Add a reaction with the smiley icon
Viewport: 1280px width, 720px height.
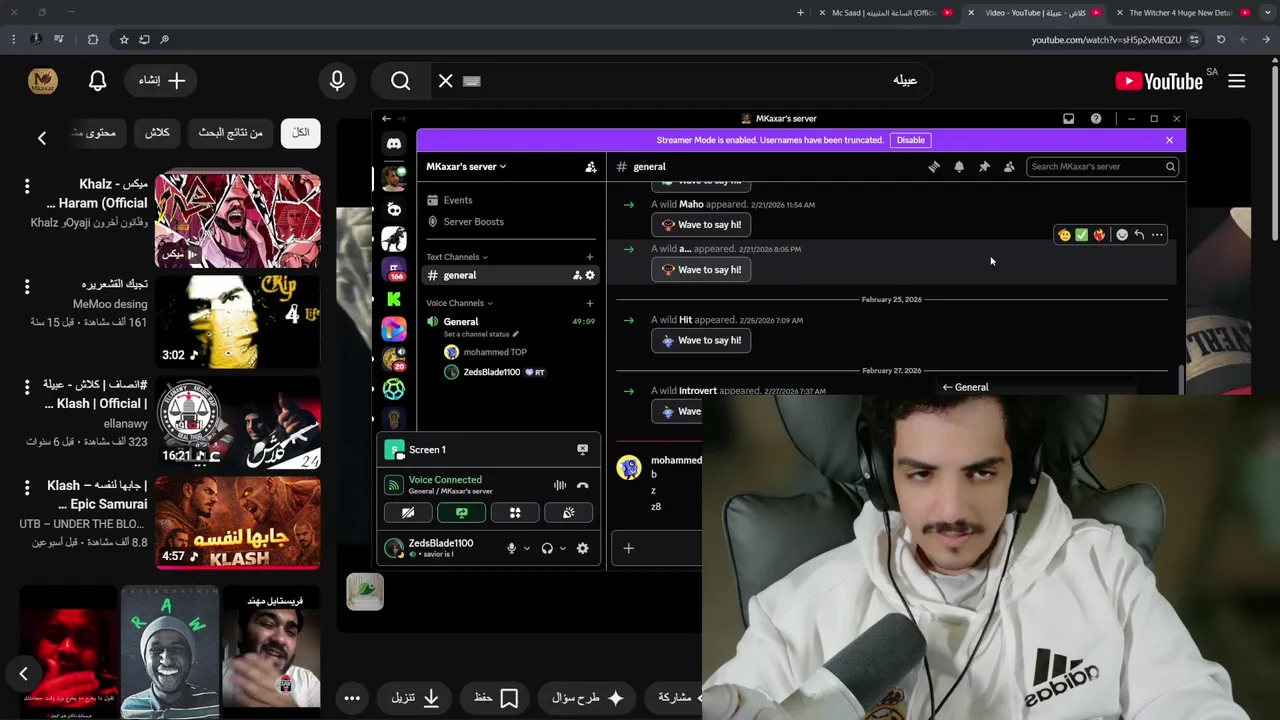pos(1122,235)
